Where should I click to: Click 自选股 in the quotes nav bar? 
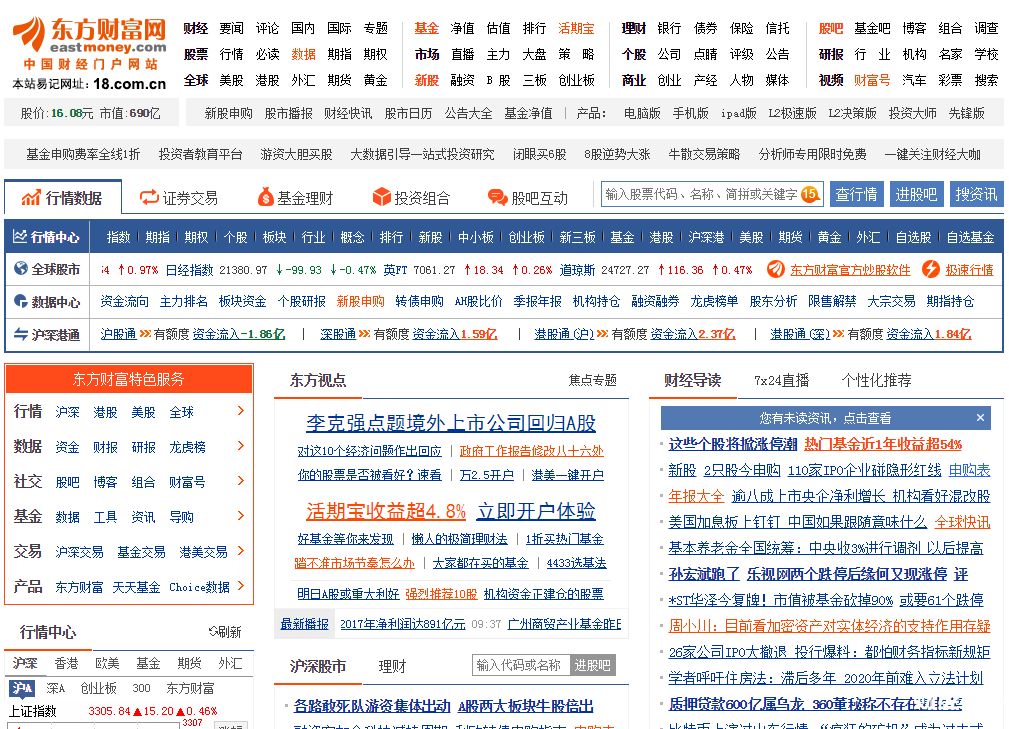tap(913, 237)
